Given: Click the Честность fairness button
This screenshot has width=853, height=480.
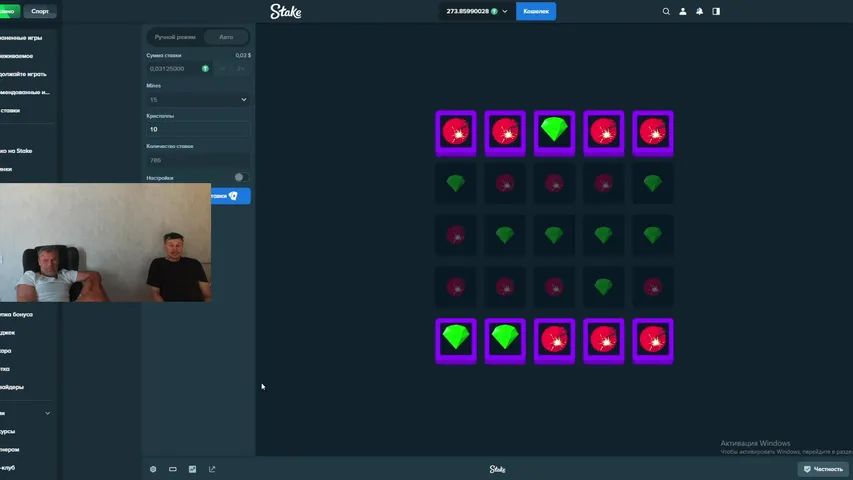Looking at the screenshot, I should pos(823,469).
